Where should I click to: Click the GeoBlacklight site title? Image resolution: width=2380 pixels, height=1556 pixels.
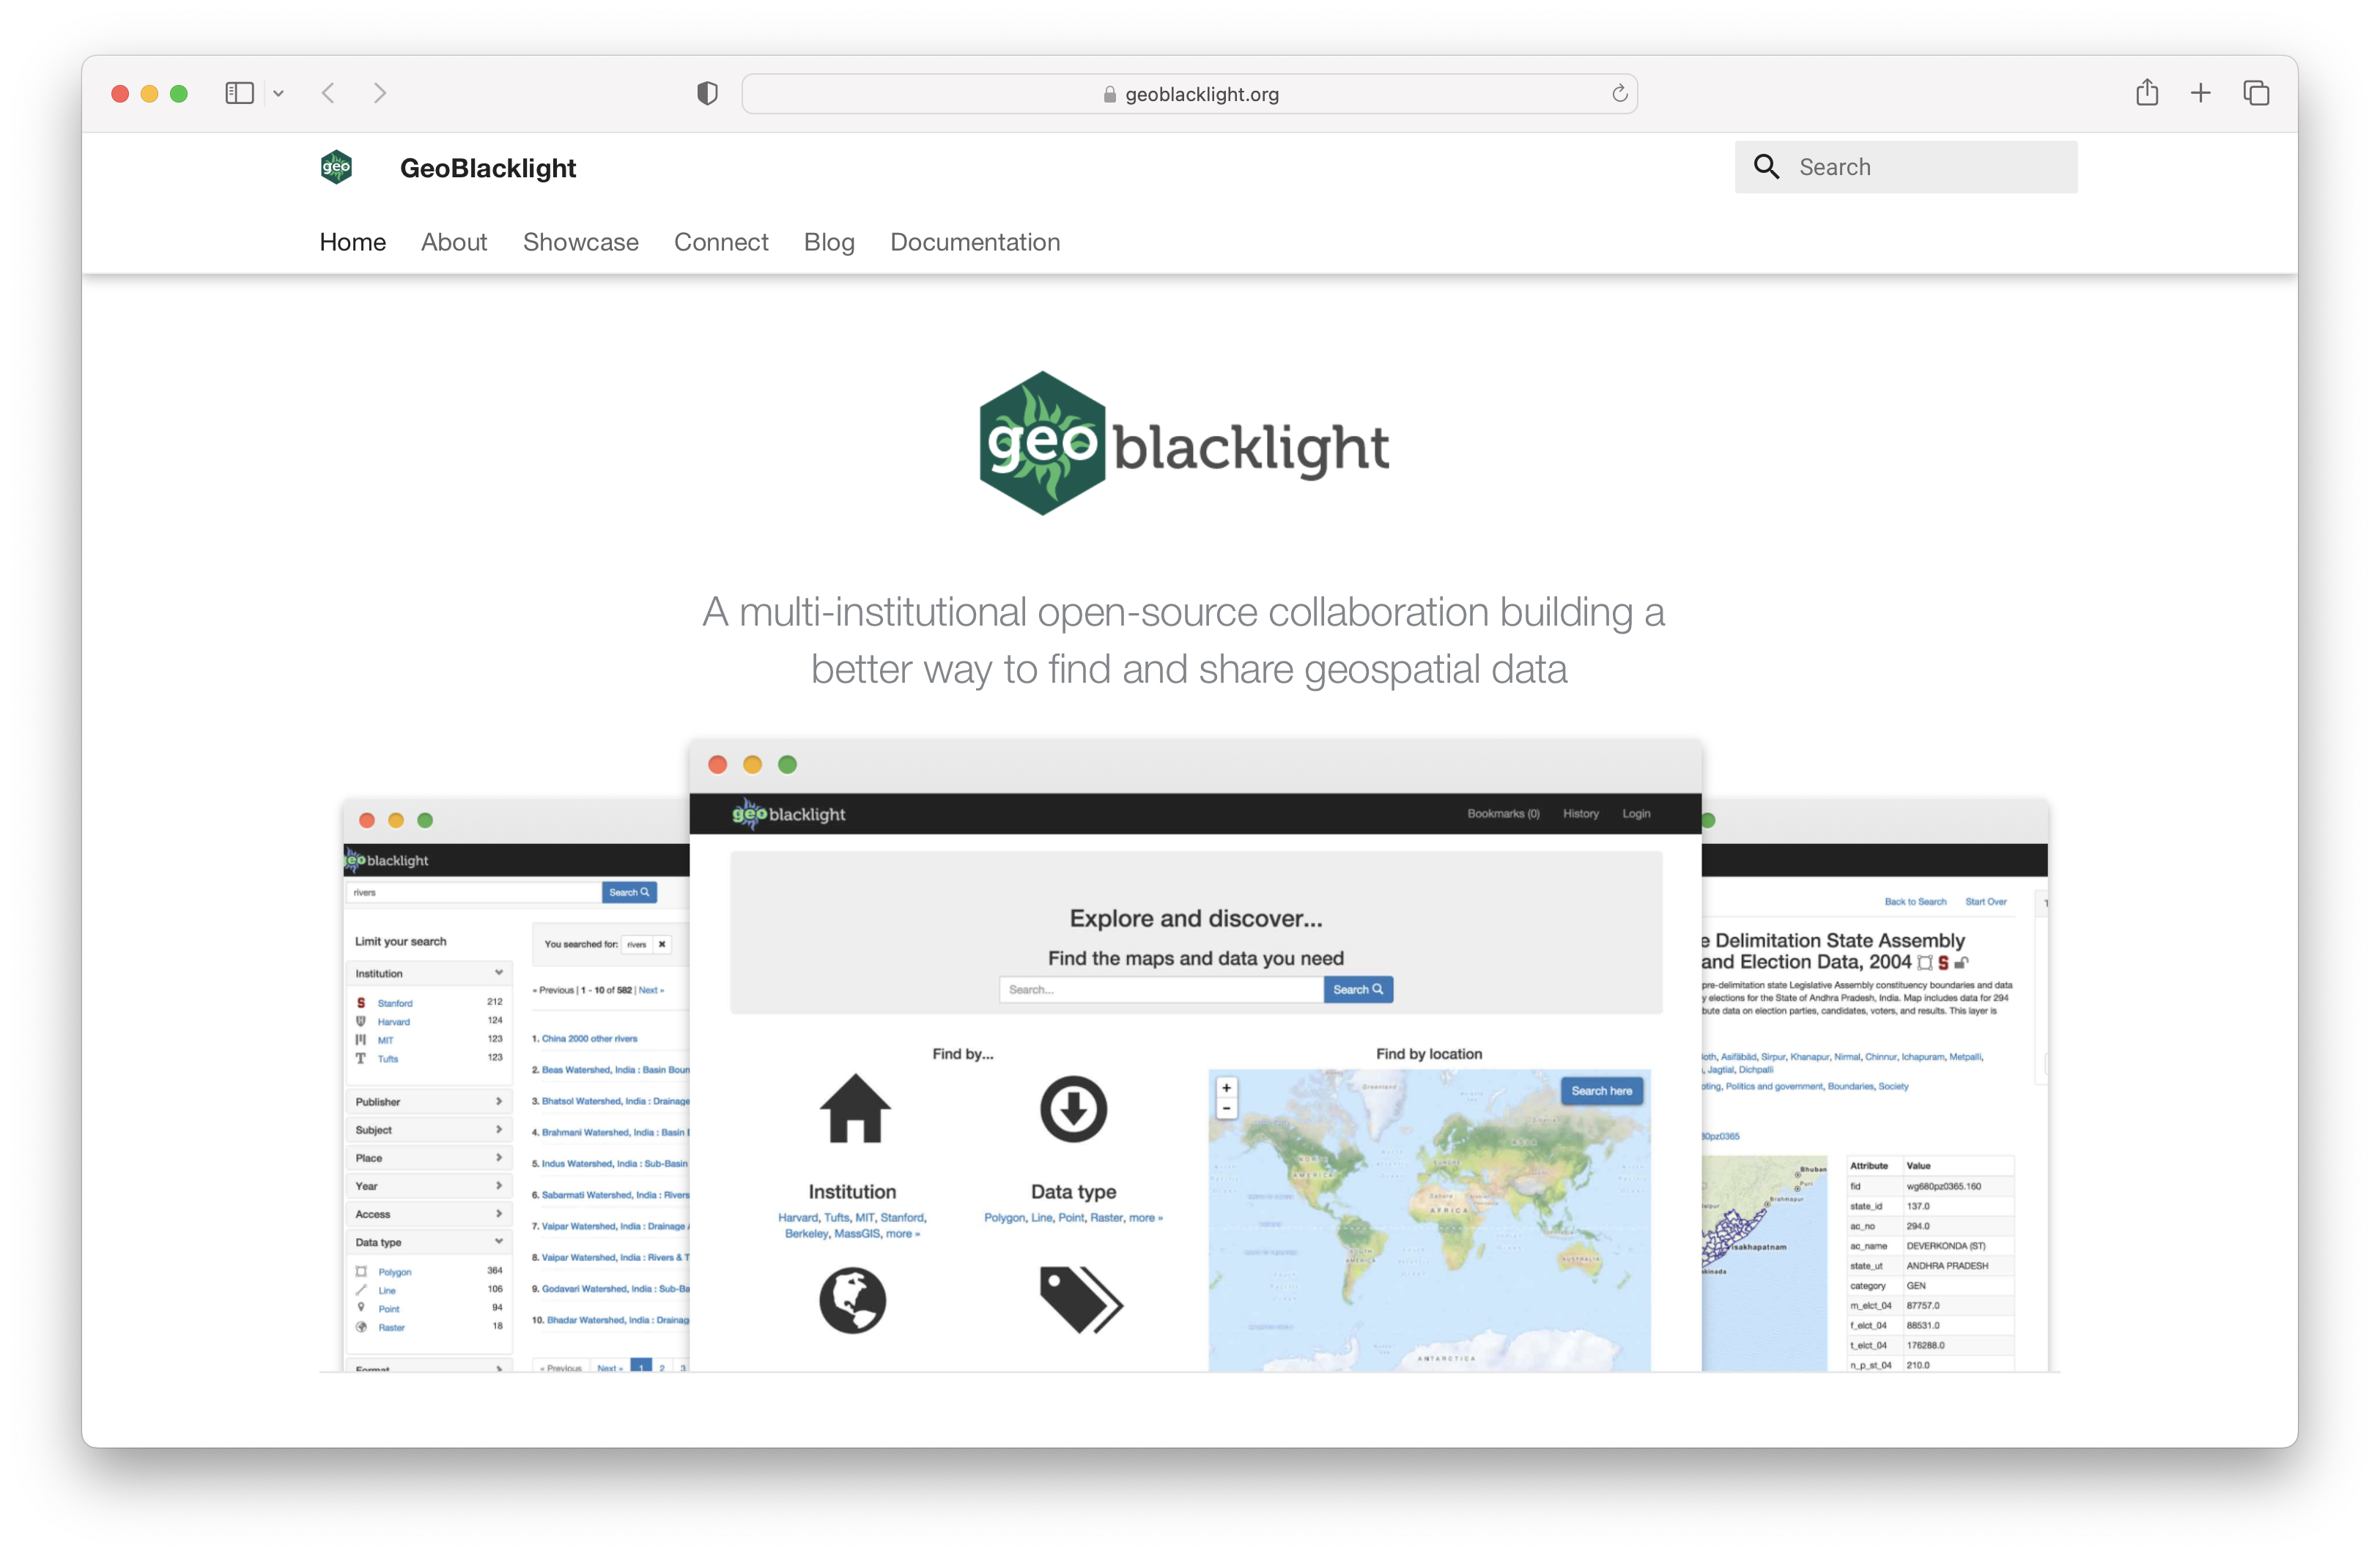tap(487, 168)
